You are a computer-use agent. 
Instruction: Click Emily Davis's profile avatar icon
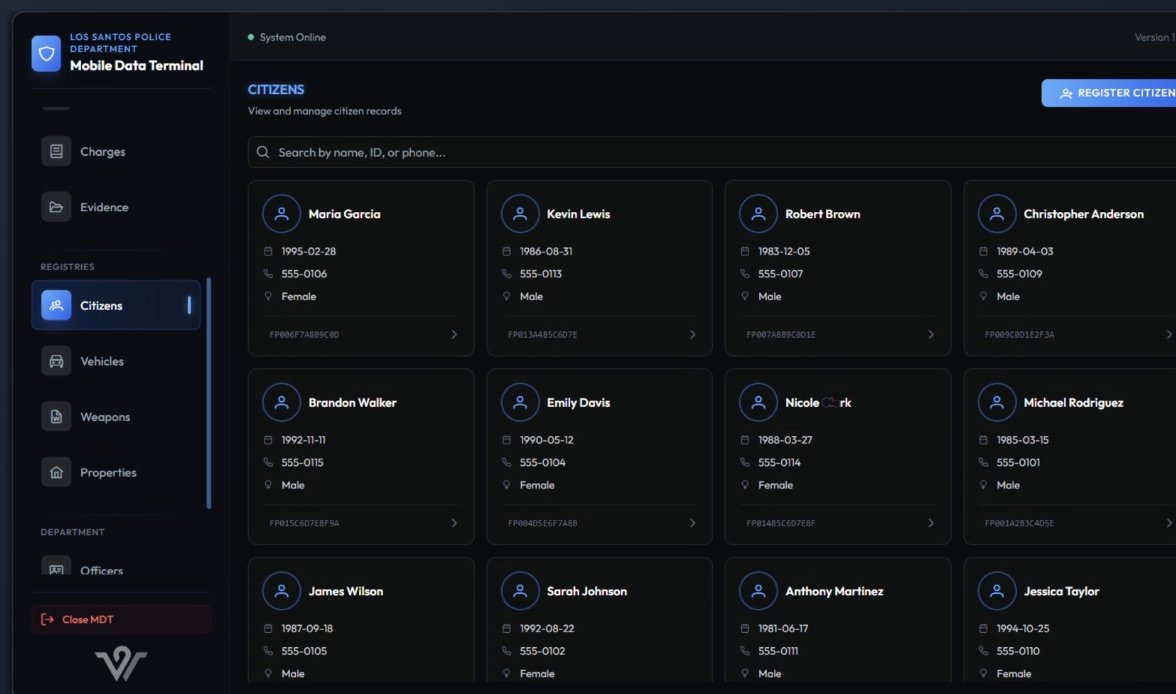click(519, 403)
